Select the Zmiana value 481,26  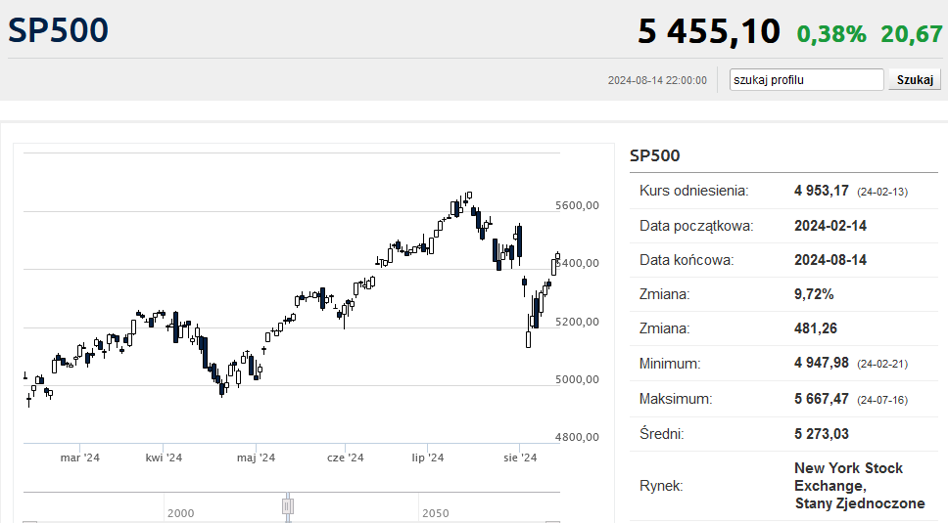click(x=816, y=329)
